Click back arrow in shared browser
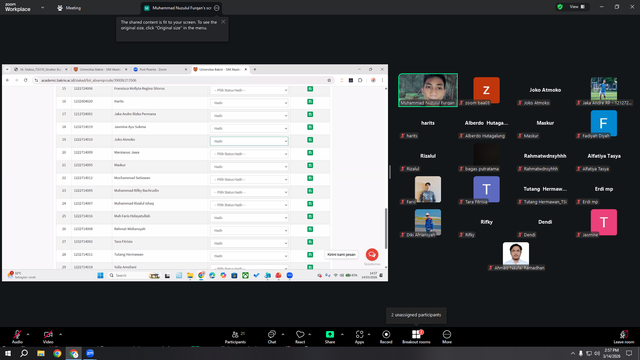This screenshot has width=640, height=360. pyautogui.click(x=8, y=80)
